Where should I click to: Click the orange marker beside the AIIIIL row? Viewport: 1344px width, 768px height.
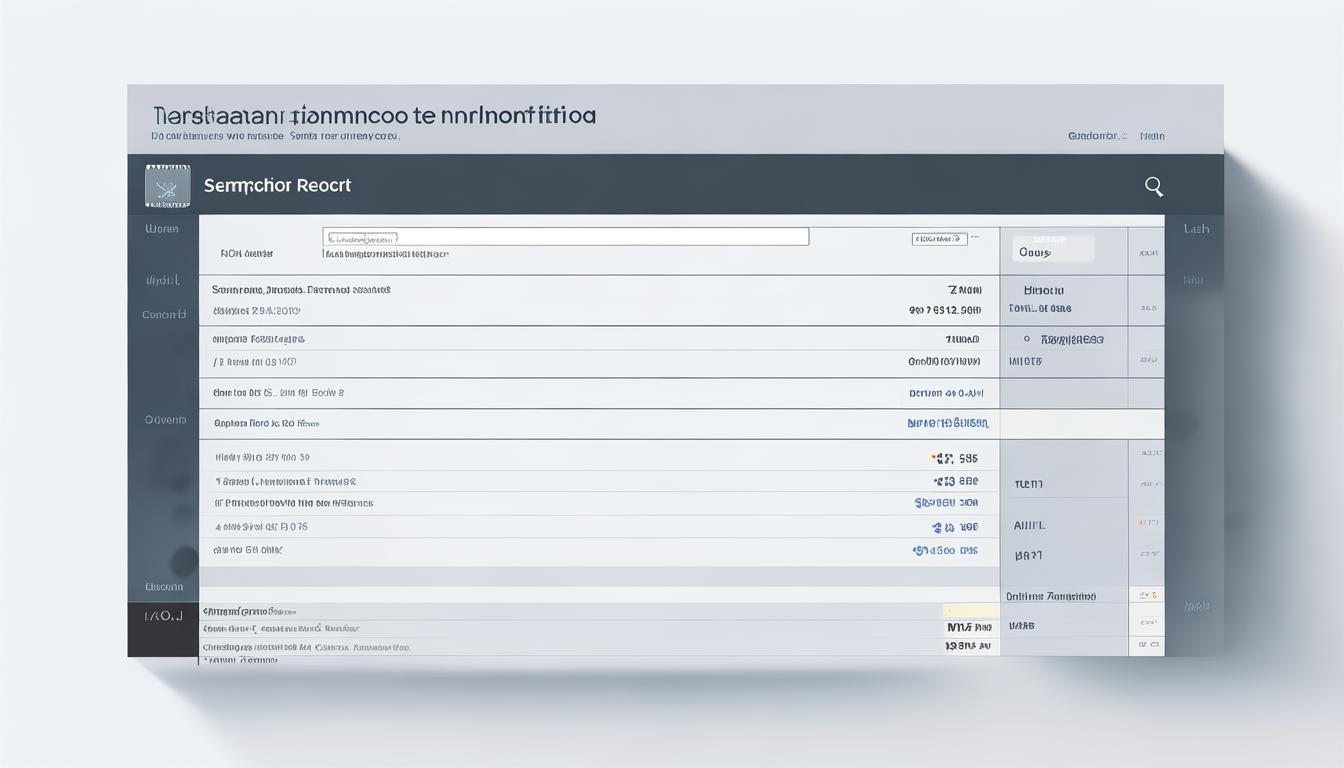tap(1141, 523)
